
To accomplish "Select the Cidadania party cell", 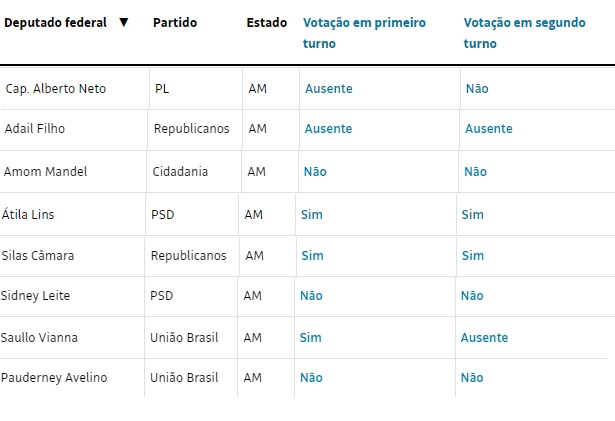I will pos(194,172).
